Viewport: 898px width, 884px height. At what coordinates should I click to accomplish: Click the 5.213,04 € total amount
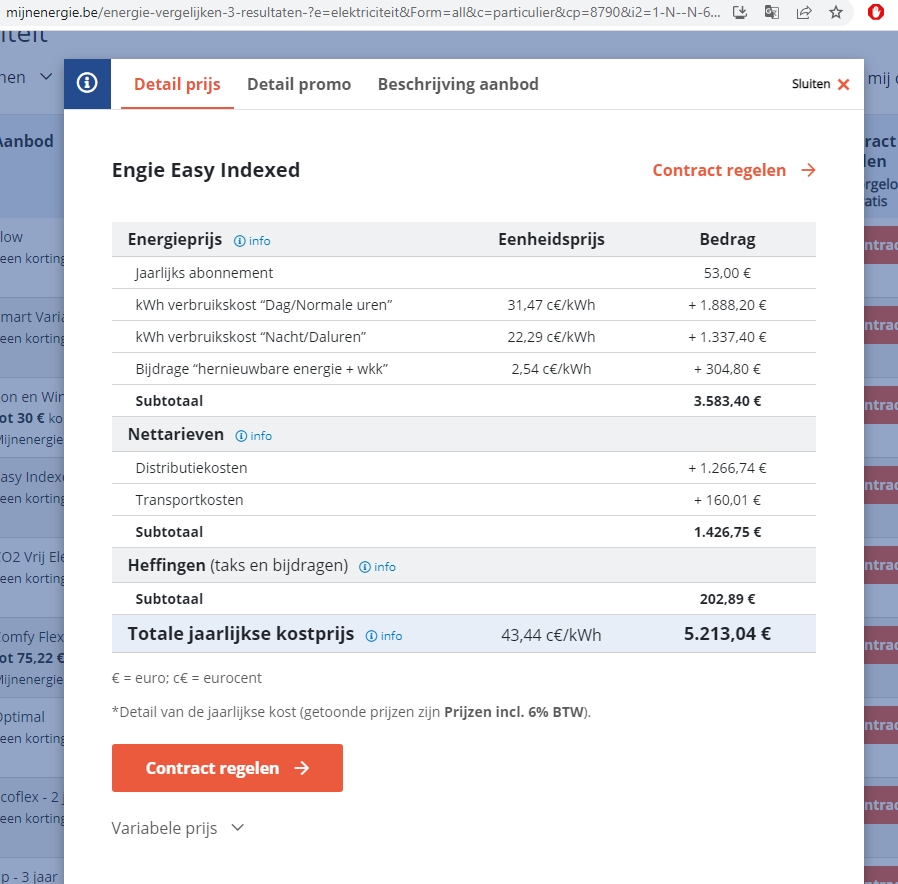(x=727, y=634)
